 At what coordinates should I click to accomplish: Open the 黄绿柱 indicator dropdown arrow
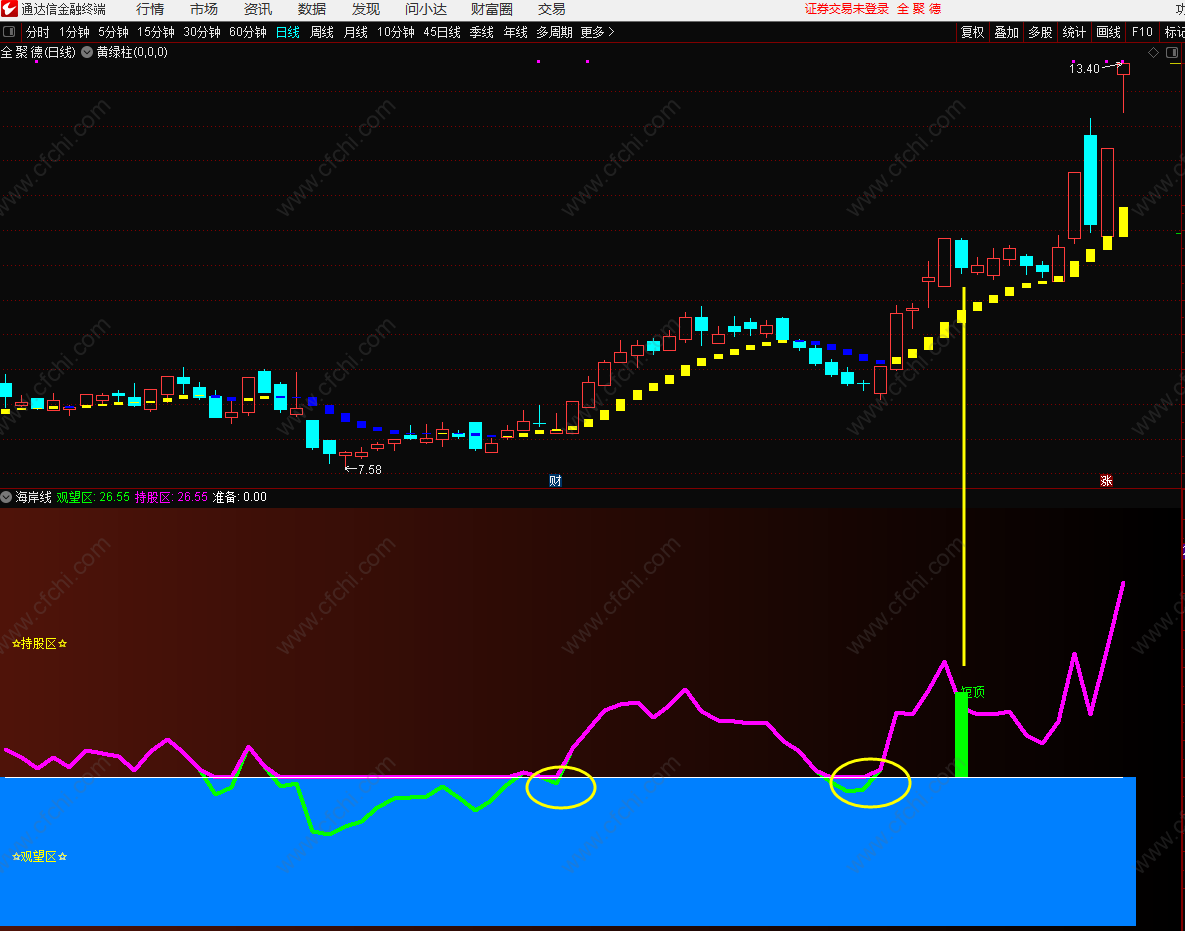(x=87, y=52)
